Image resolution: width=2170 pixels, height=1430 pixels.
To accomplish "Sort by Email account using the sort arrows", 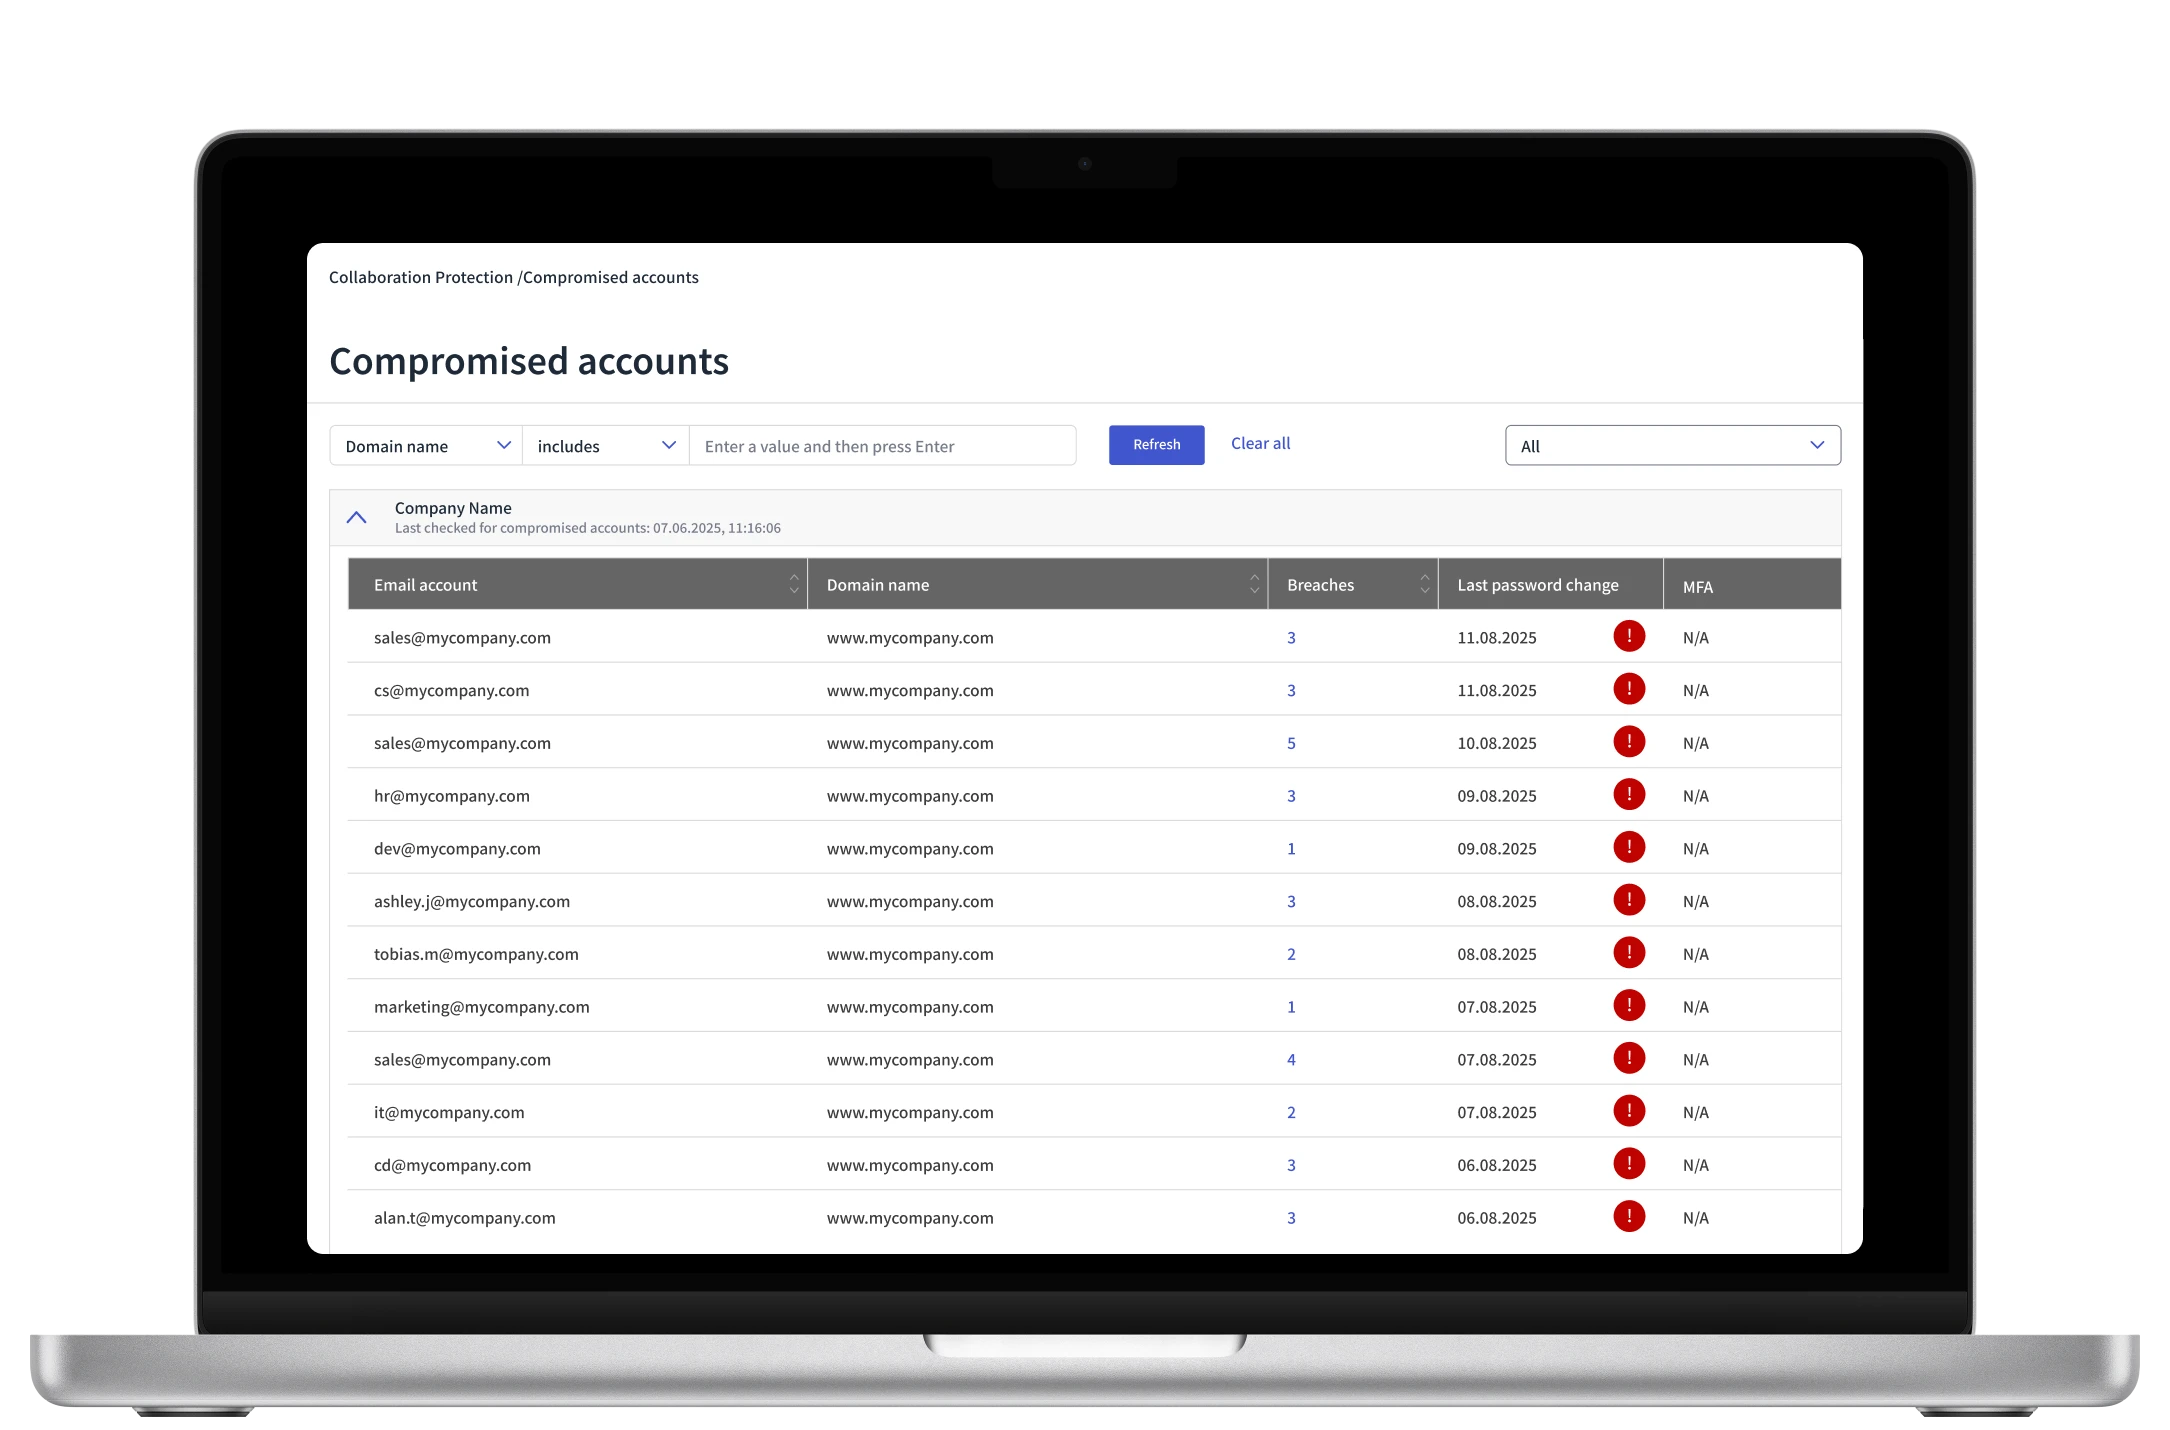I will coord(794,584).
